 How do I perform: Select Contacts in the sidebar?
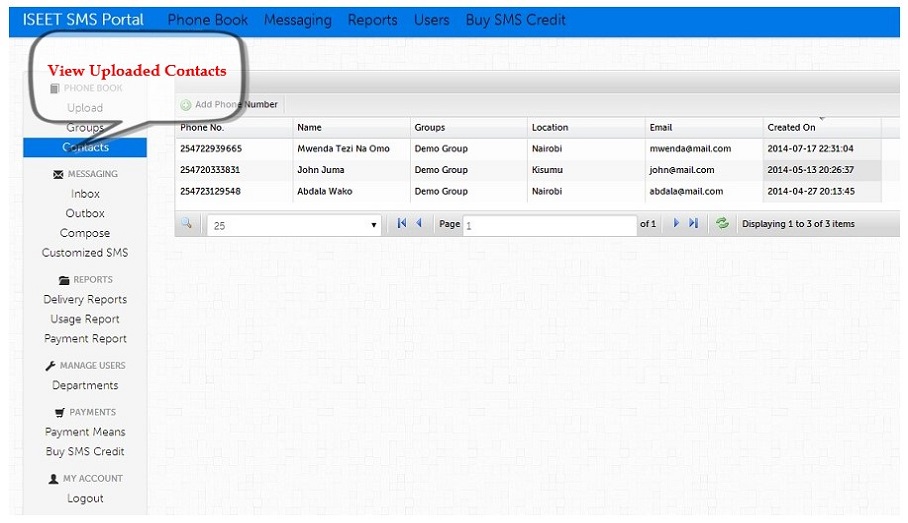(x=85, y=147)
